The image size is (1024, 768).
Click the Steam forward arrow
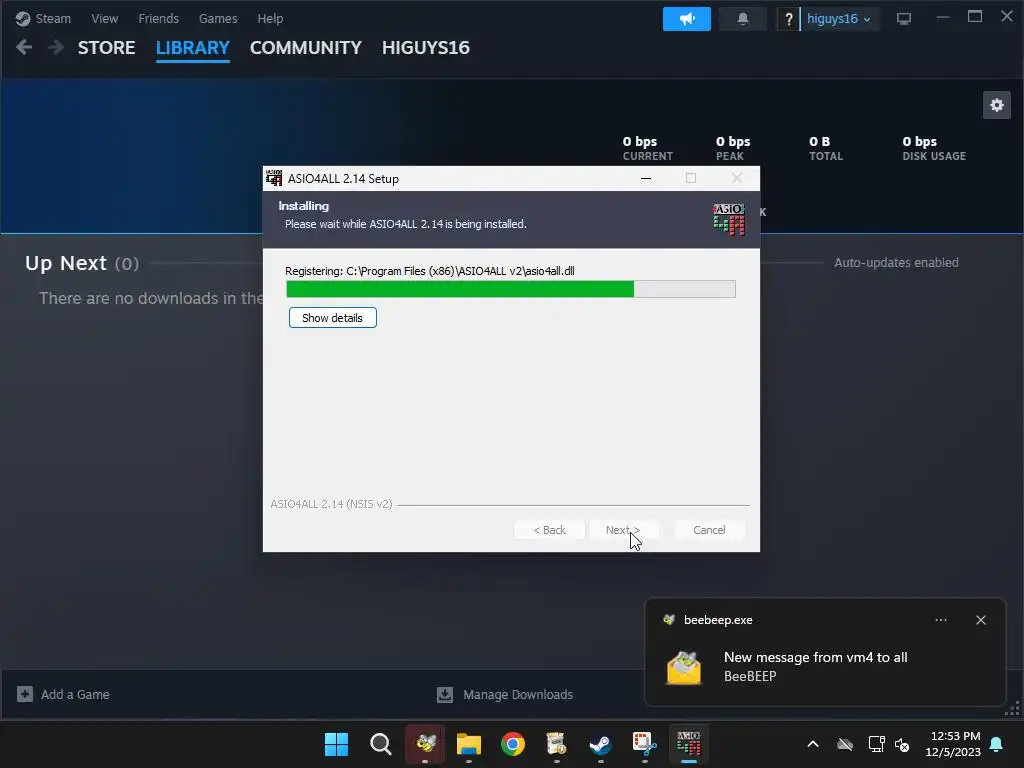click(56, 47)
